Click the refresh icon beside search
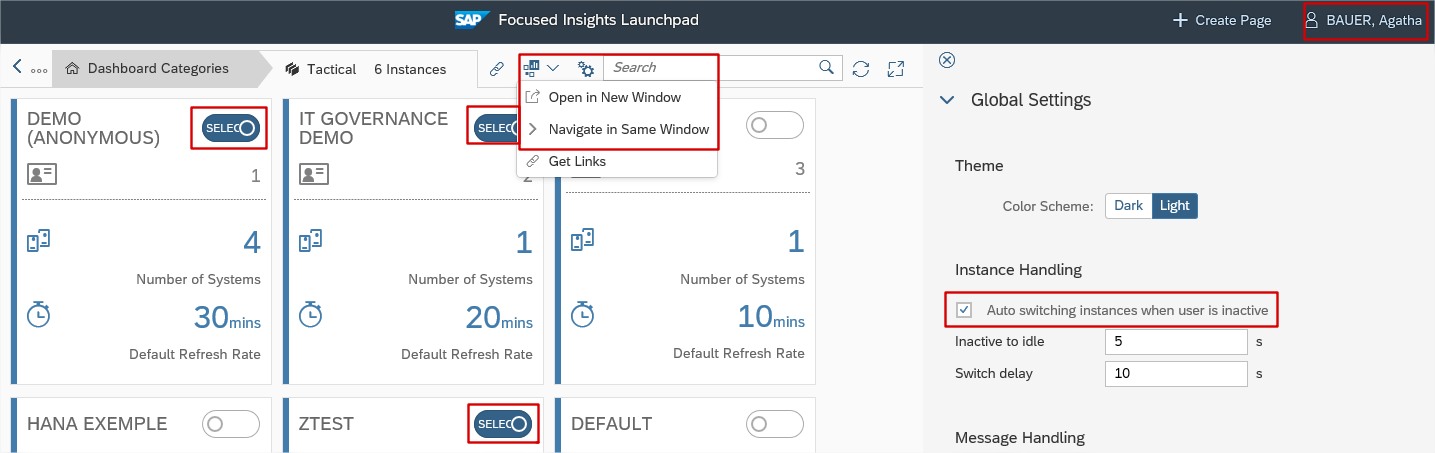 pos(861,68)
